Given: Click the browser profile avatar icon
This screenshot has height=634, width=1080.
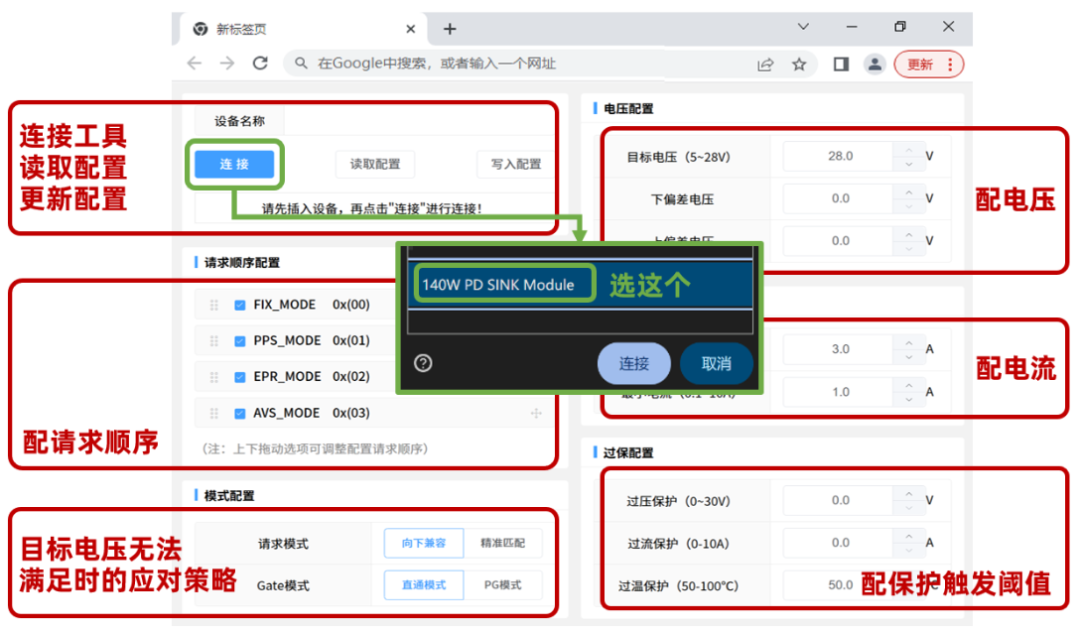Looking at the screenshot, I should click(x=875, y=62).
